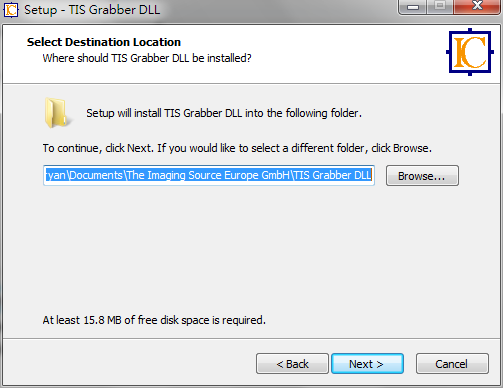
Task: Click the yellow folder icon
Action: tap(57, 113)
